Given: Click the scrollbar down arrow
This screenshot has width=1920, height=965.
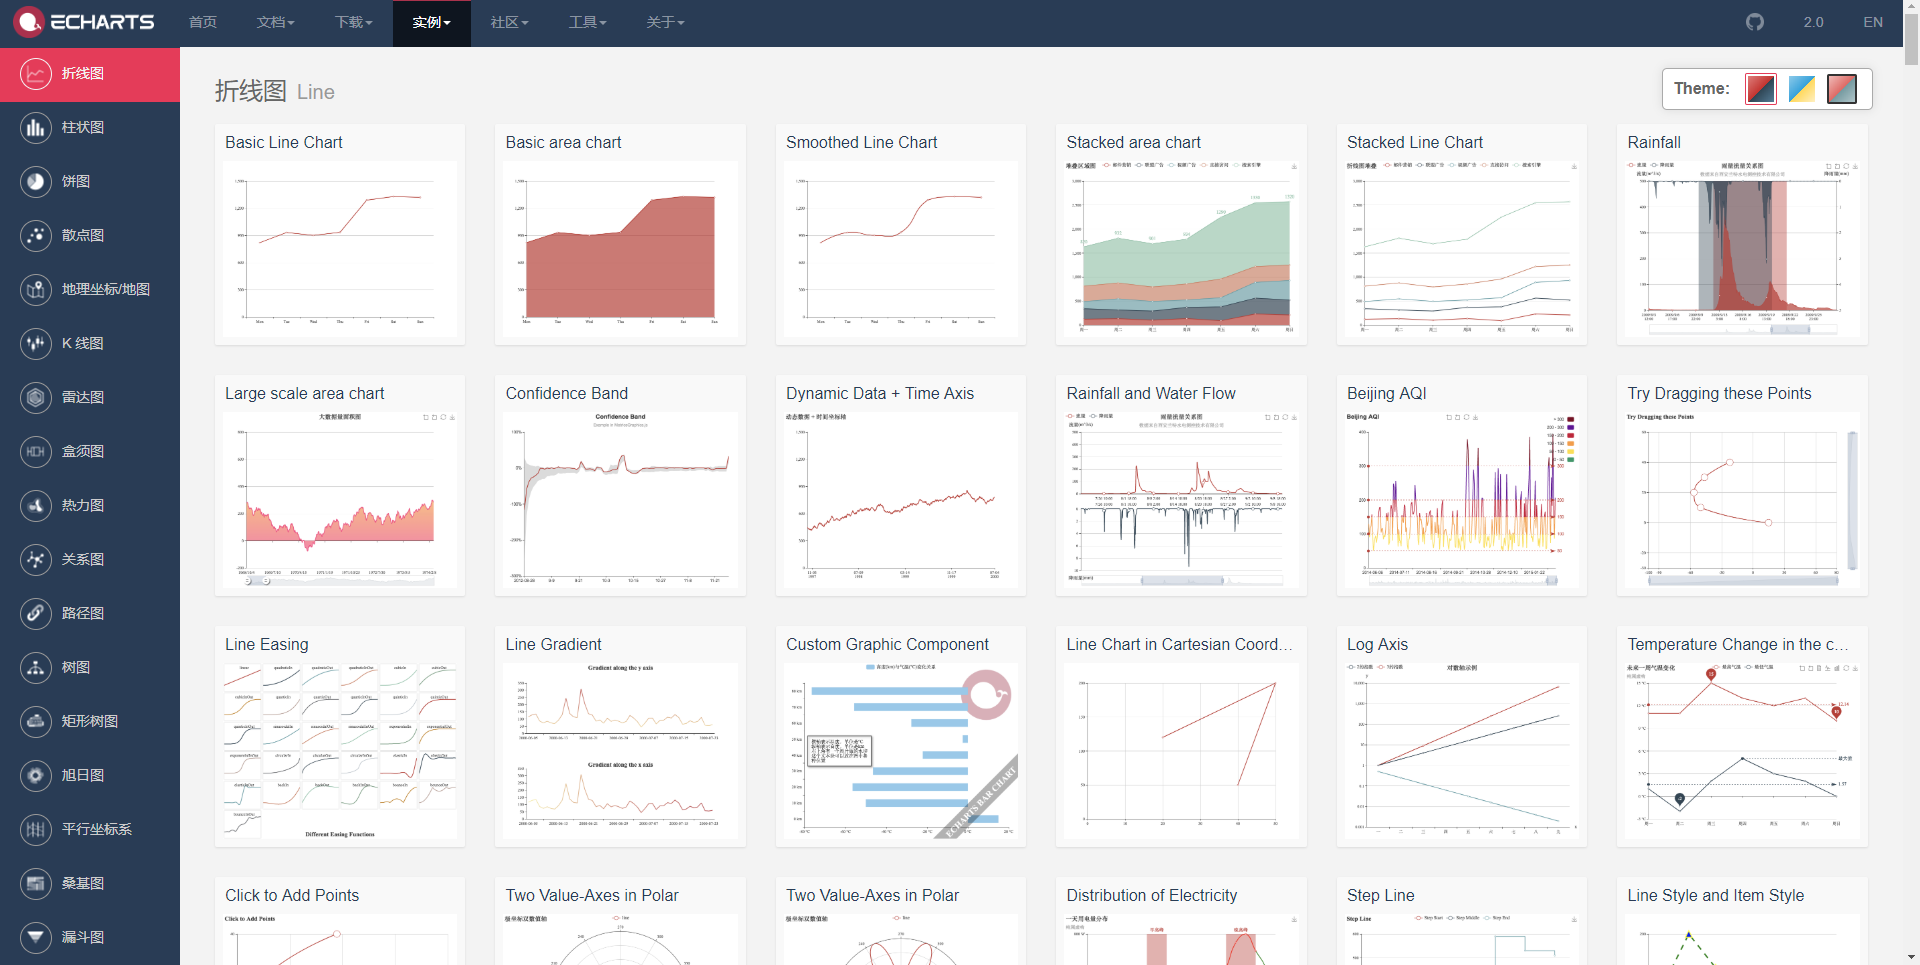Looking at the screenshot, I should click(1911, 957).
